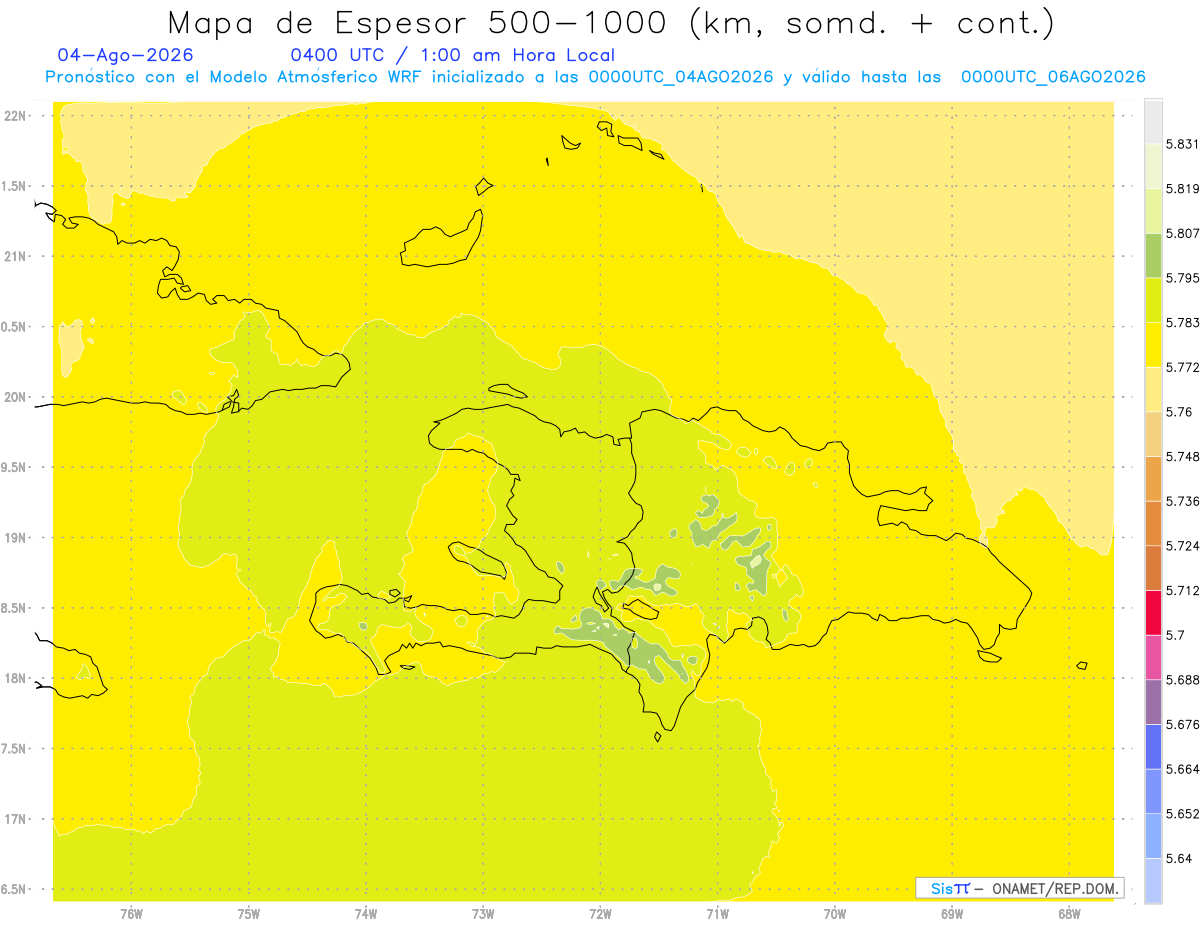The height and width of the screenshot is (927, 1200).
Task: Select the legend value 5.676
Action: (x=1183, y=724)
